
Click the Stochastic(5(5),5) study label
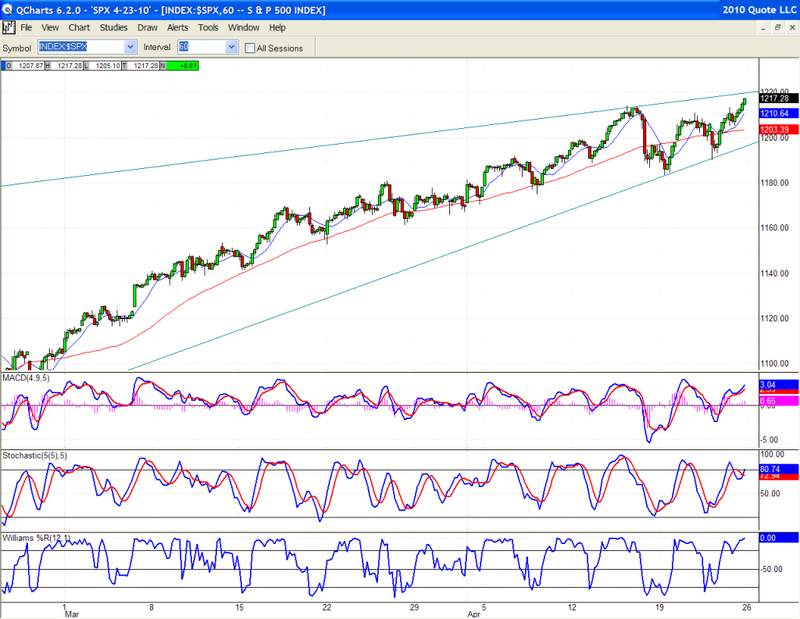pyautogui.click(x=32, y=454)
